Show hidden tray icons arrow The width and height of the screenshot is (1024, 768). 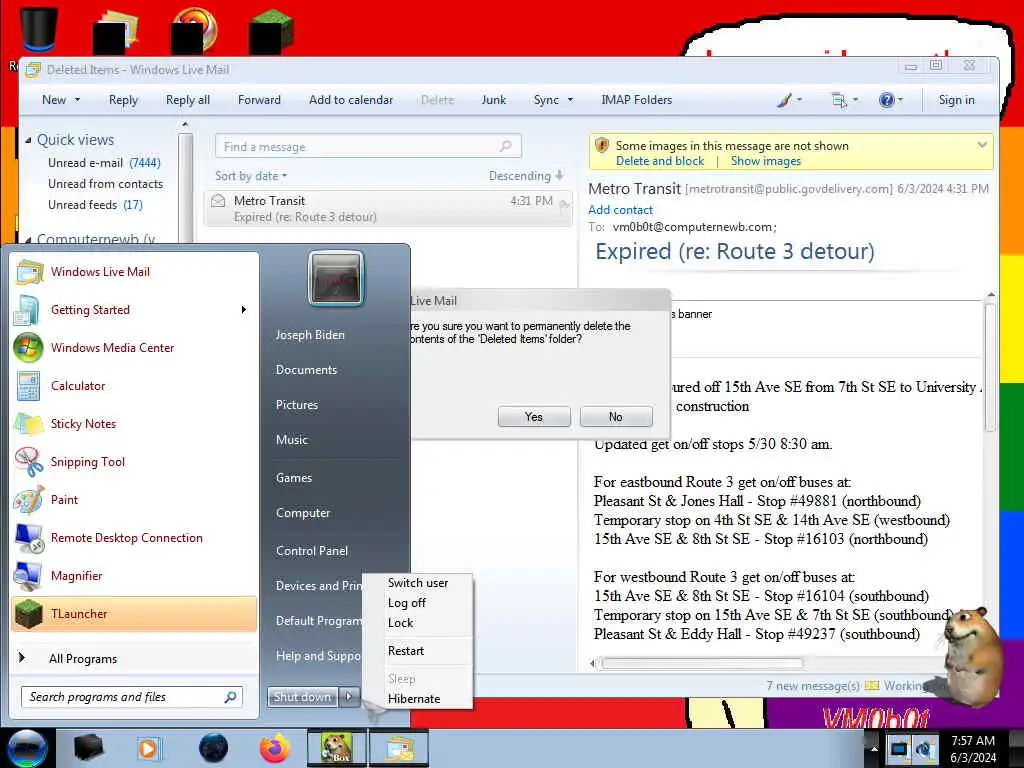(x=872, y=748)
